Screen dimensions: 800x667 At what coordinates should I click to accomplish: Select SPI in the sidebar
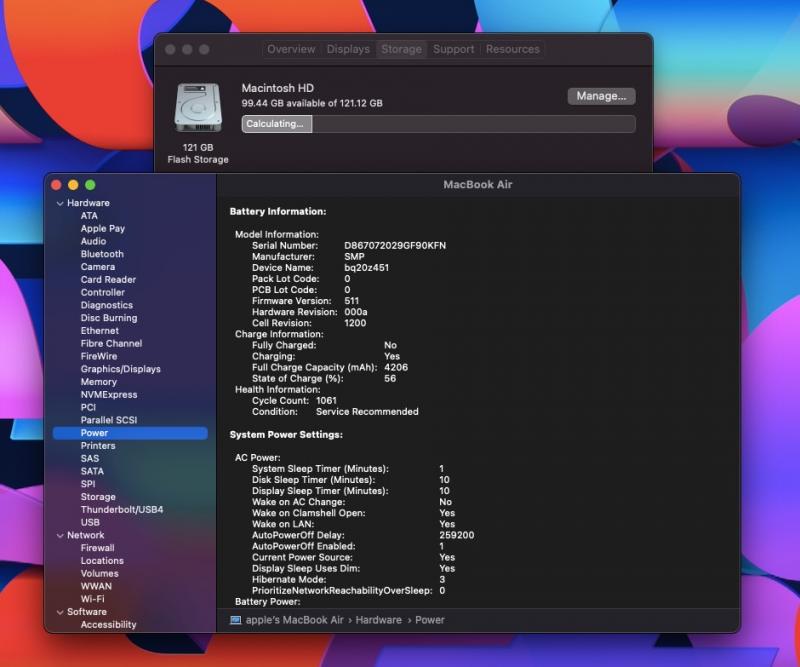pyautogui.click(x=88, y=484)
